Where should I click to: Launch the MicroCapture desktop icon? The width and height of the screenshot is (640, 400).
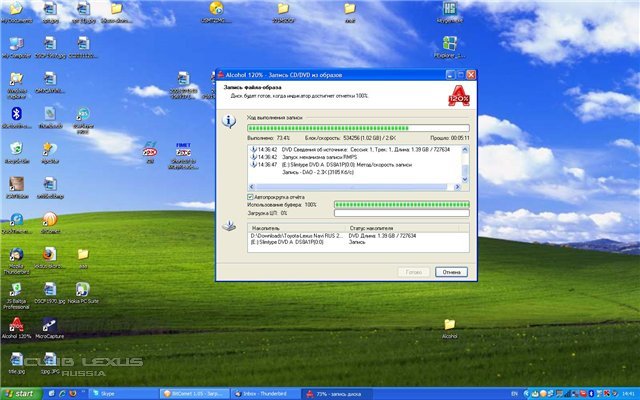(x=48, y=325)
